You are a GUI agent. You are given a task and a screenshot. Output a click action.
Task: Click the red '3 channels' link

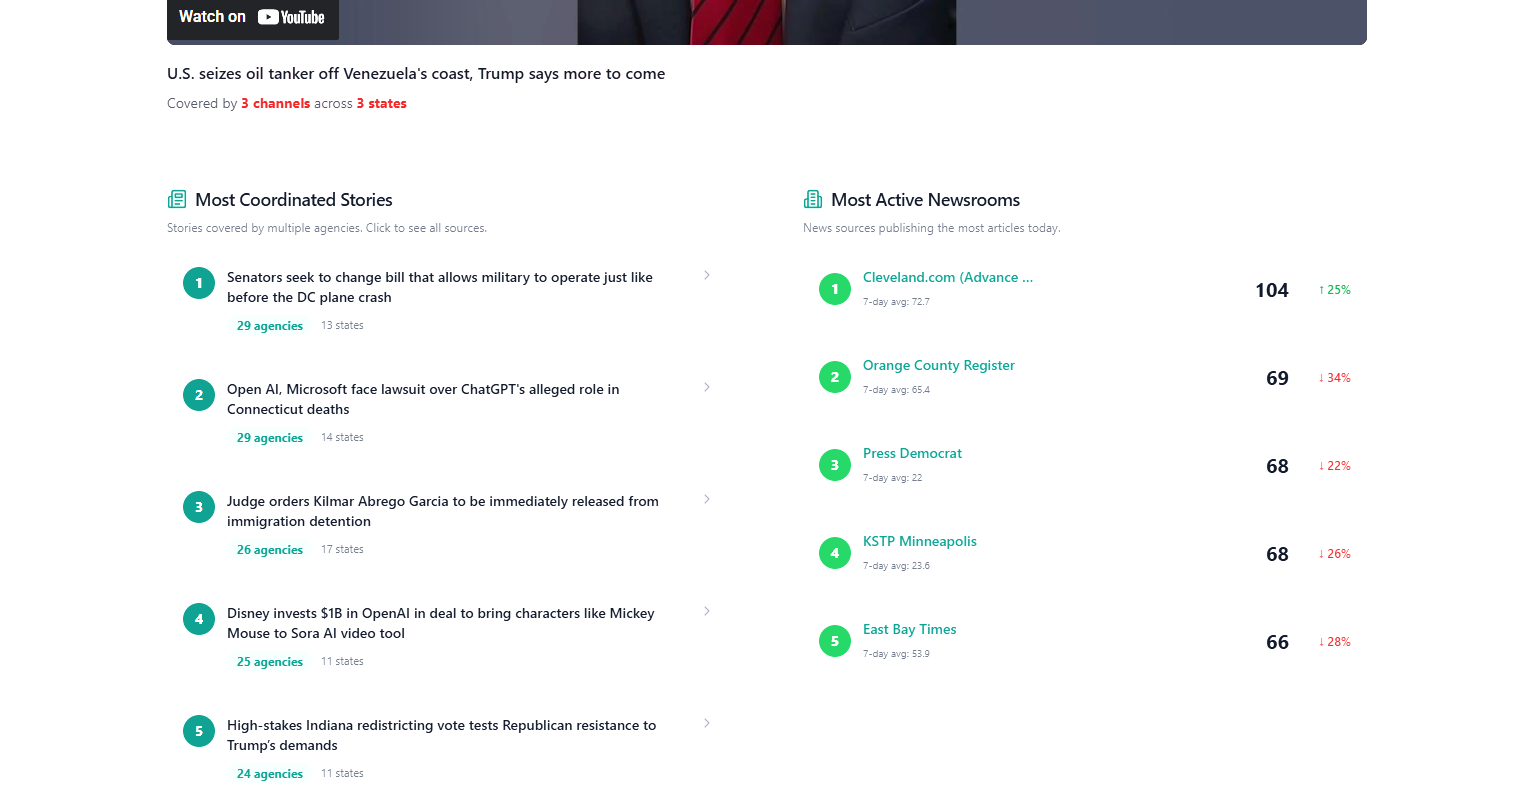tap(276, 104)
